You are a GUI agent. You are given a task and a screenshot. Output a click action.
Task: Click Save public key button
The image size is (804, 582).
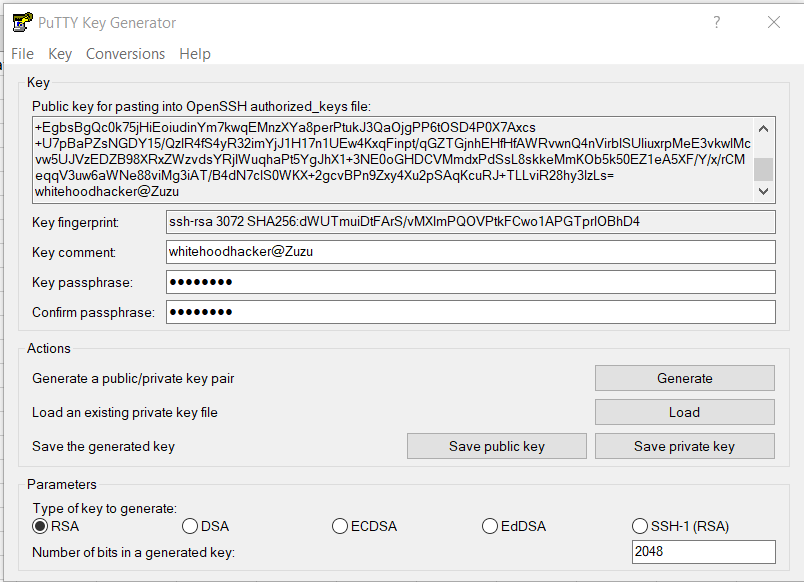497,446
